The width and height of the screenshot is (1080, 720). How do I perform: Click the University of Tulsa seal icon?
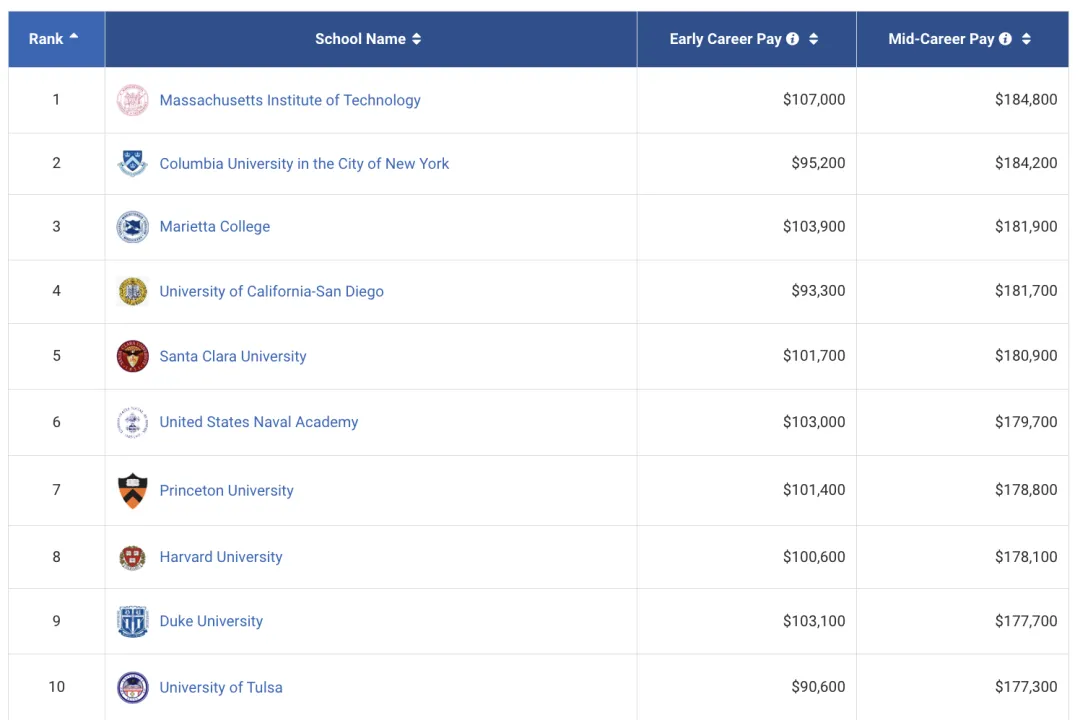click(x=132, y=688)
